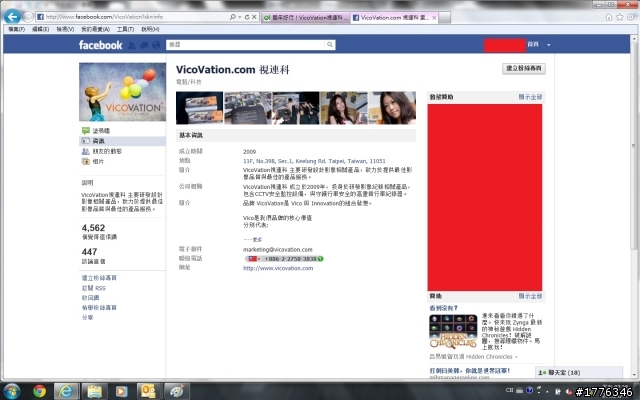Open the fifth browser menu (T)

[x=125, y=29]
